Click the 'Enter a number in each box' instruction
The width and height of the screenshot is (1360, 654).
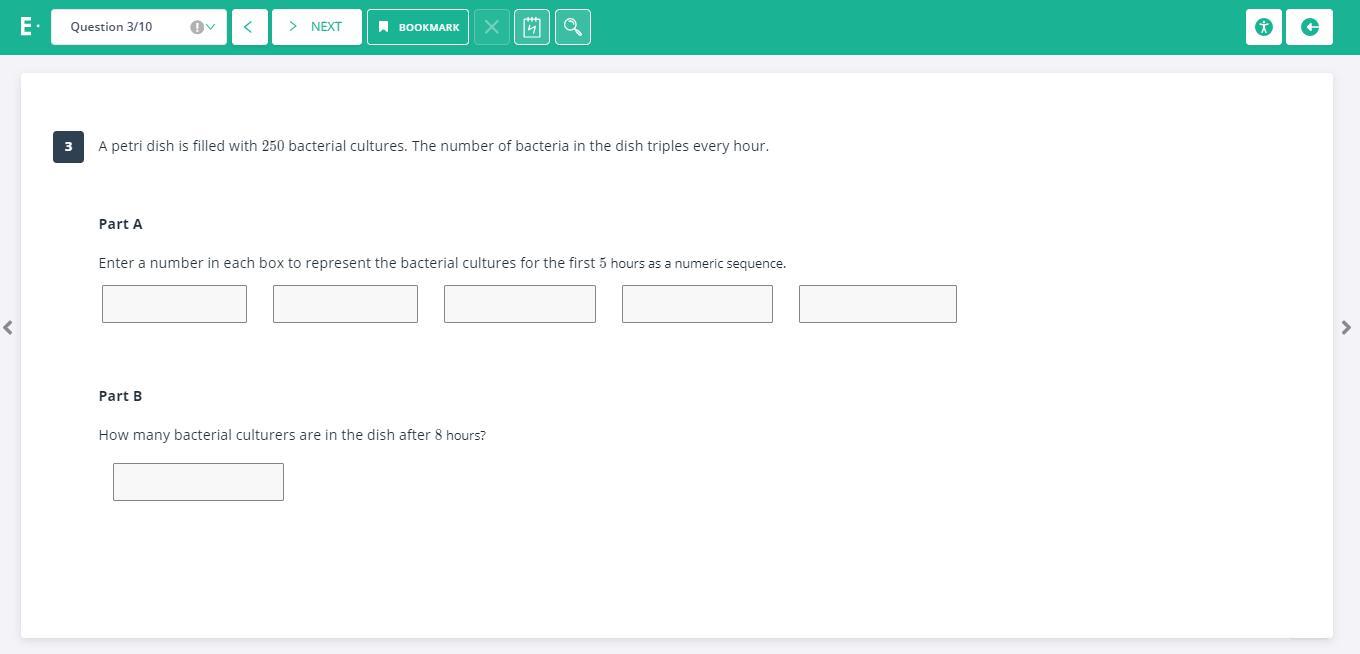442,263
